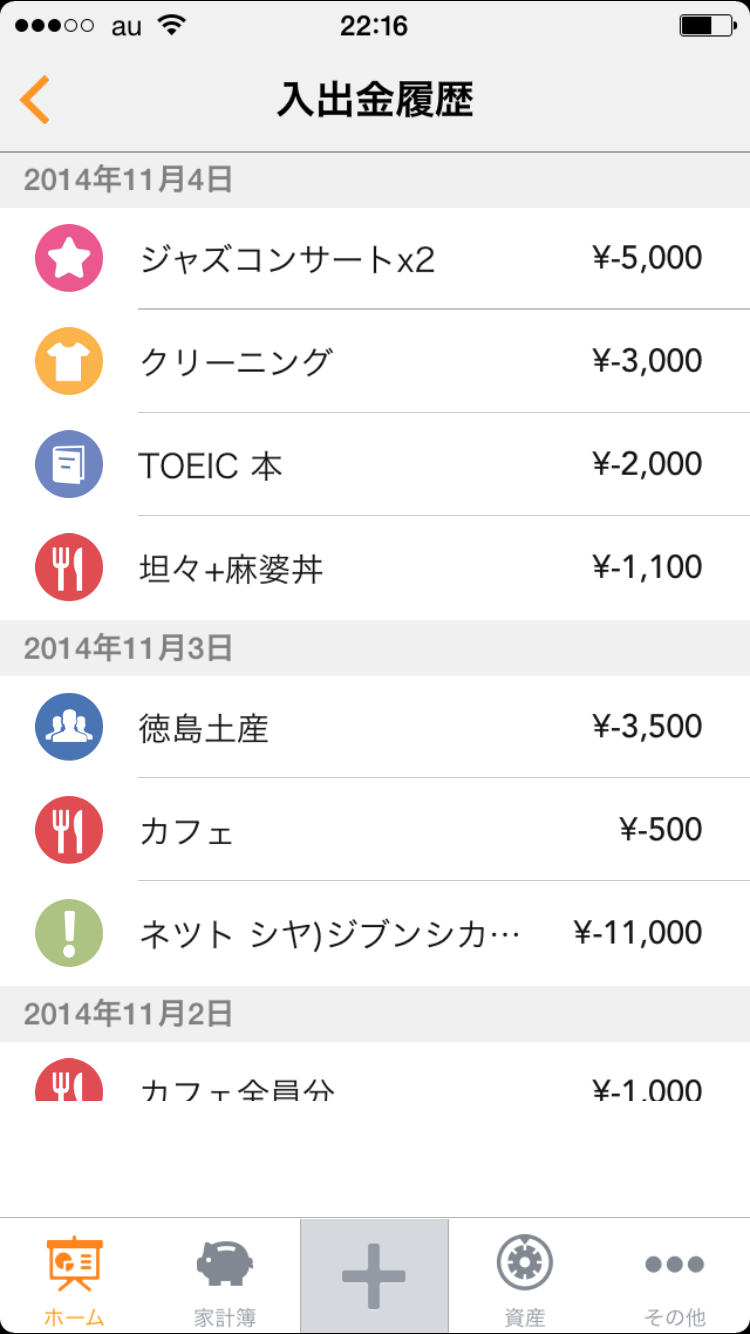Open the 資産 assets tab
Viewport: 750px width, 1334px height.
[525, 1277]
